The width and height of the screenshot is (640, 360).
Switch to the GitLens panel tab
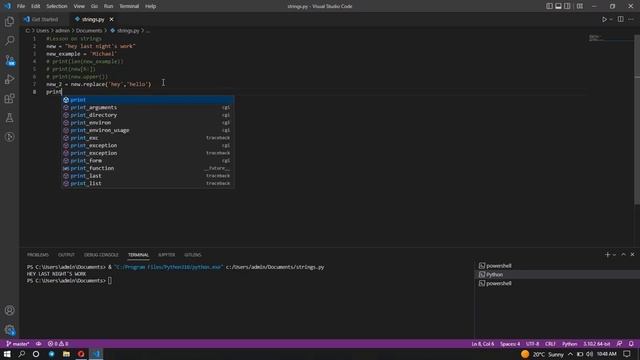[x=193, y=255]
